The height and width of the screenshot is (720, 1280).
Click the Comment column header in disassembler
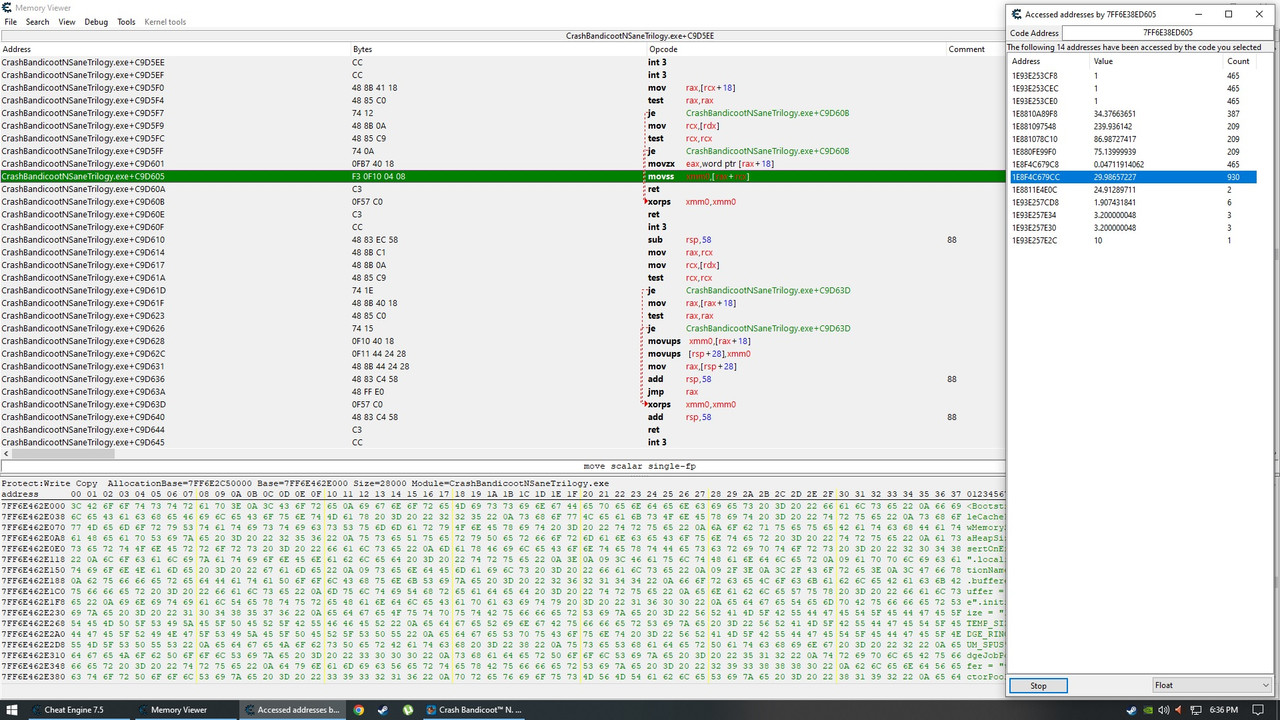(975, 49)
